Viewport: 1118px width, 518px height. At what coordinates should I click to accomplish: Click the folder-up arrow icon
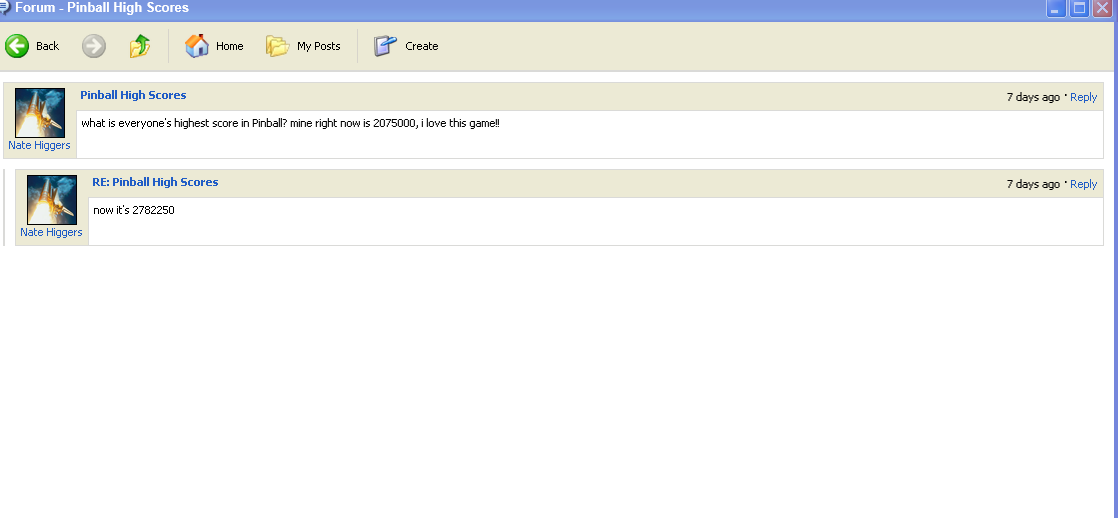coord(140,46)
